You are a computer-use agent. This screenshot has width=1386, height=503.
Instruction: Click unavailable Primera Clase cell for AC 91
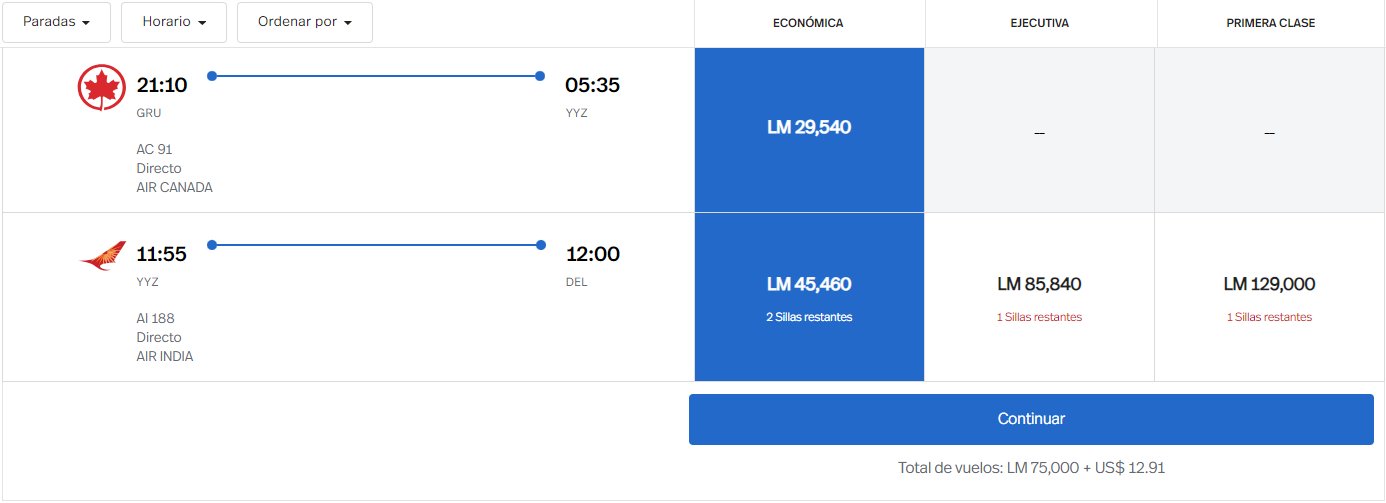(1270, 130)
